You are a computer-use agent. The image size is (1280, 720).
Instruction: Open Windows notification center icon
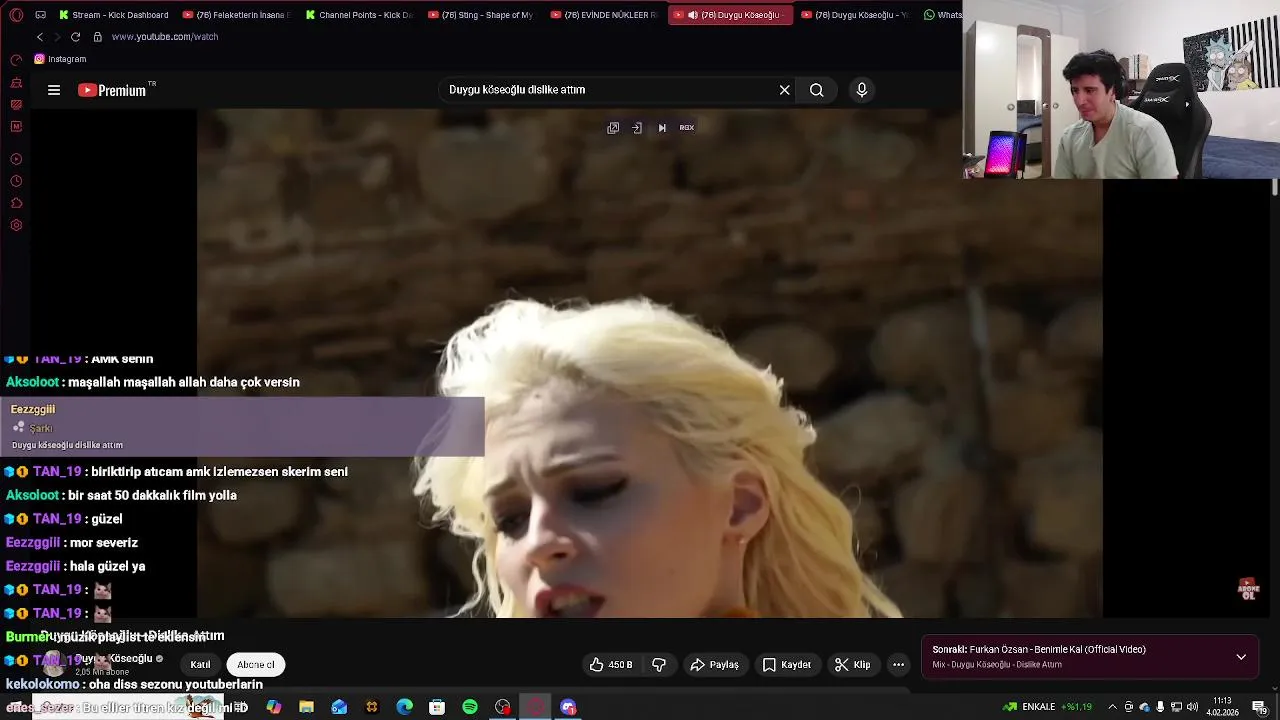click(1259, 707)
